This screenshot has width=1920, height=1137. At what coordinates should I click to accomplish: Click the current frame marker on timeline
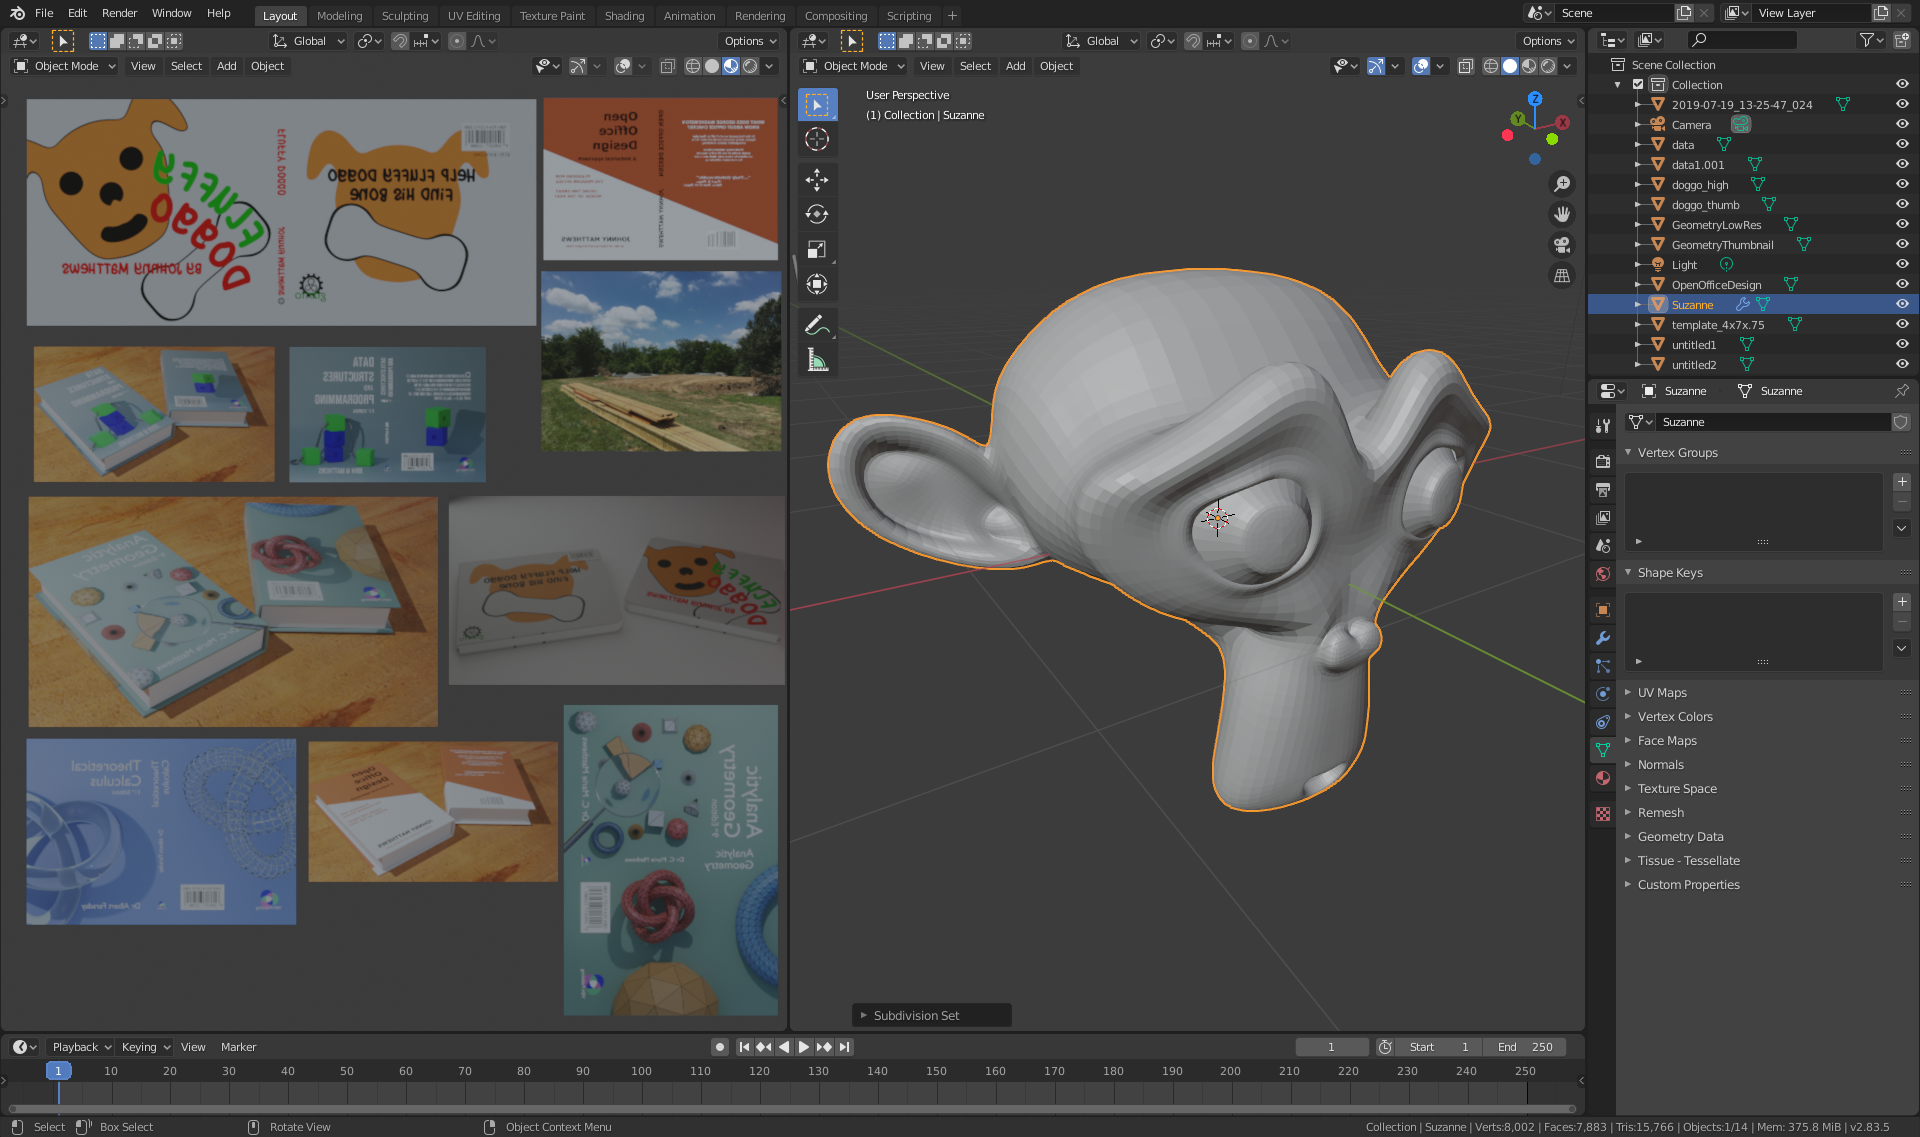click(x=58, y=1071)
